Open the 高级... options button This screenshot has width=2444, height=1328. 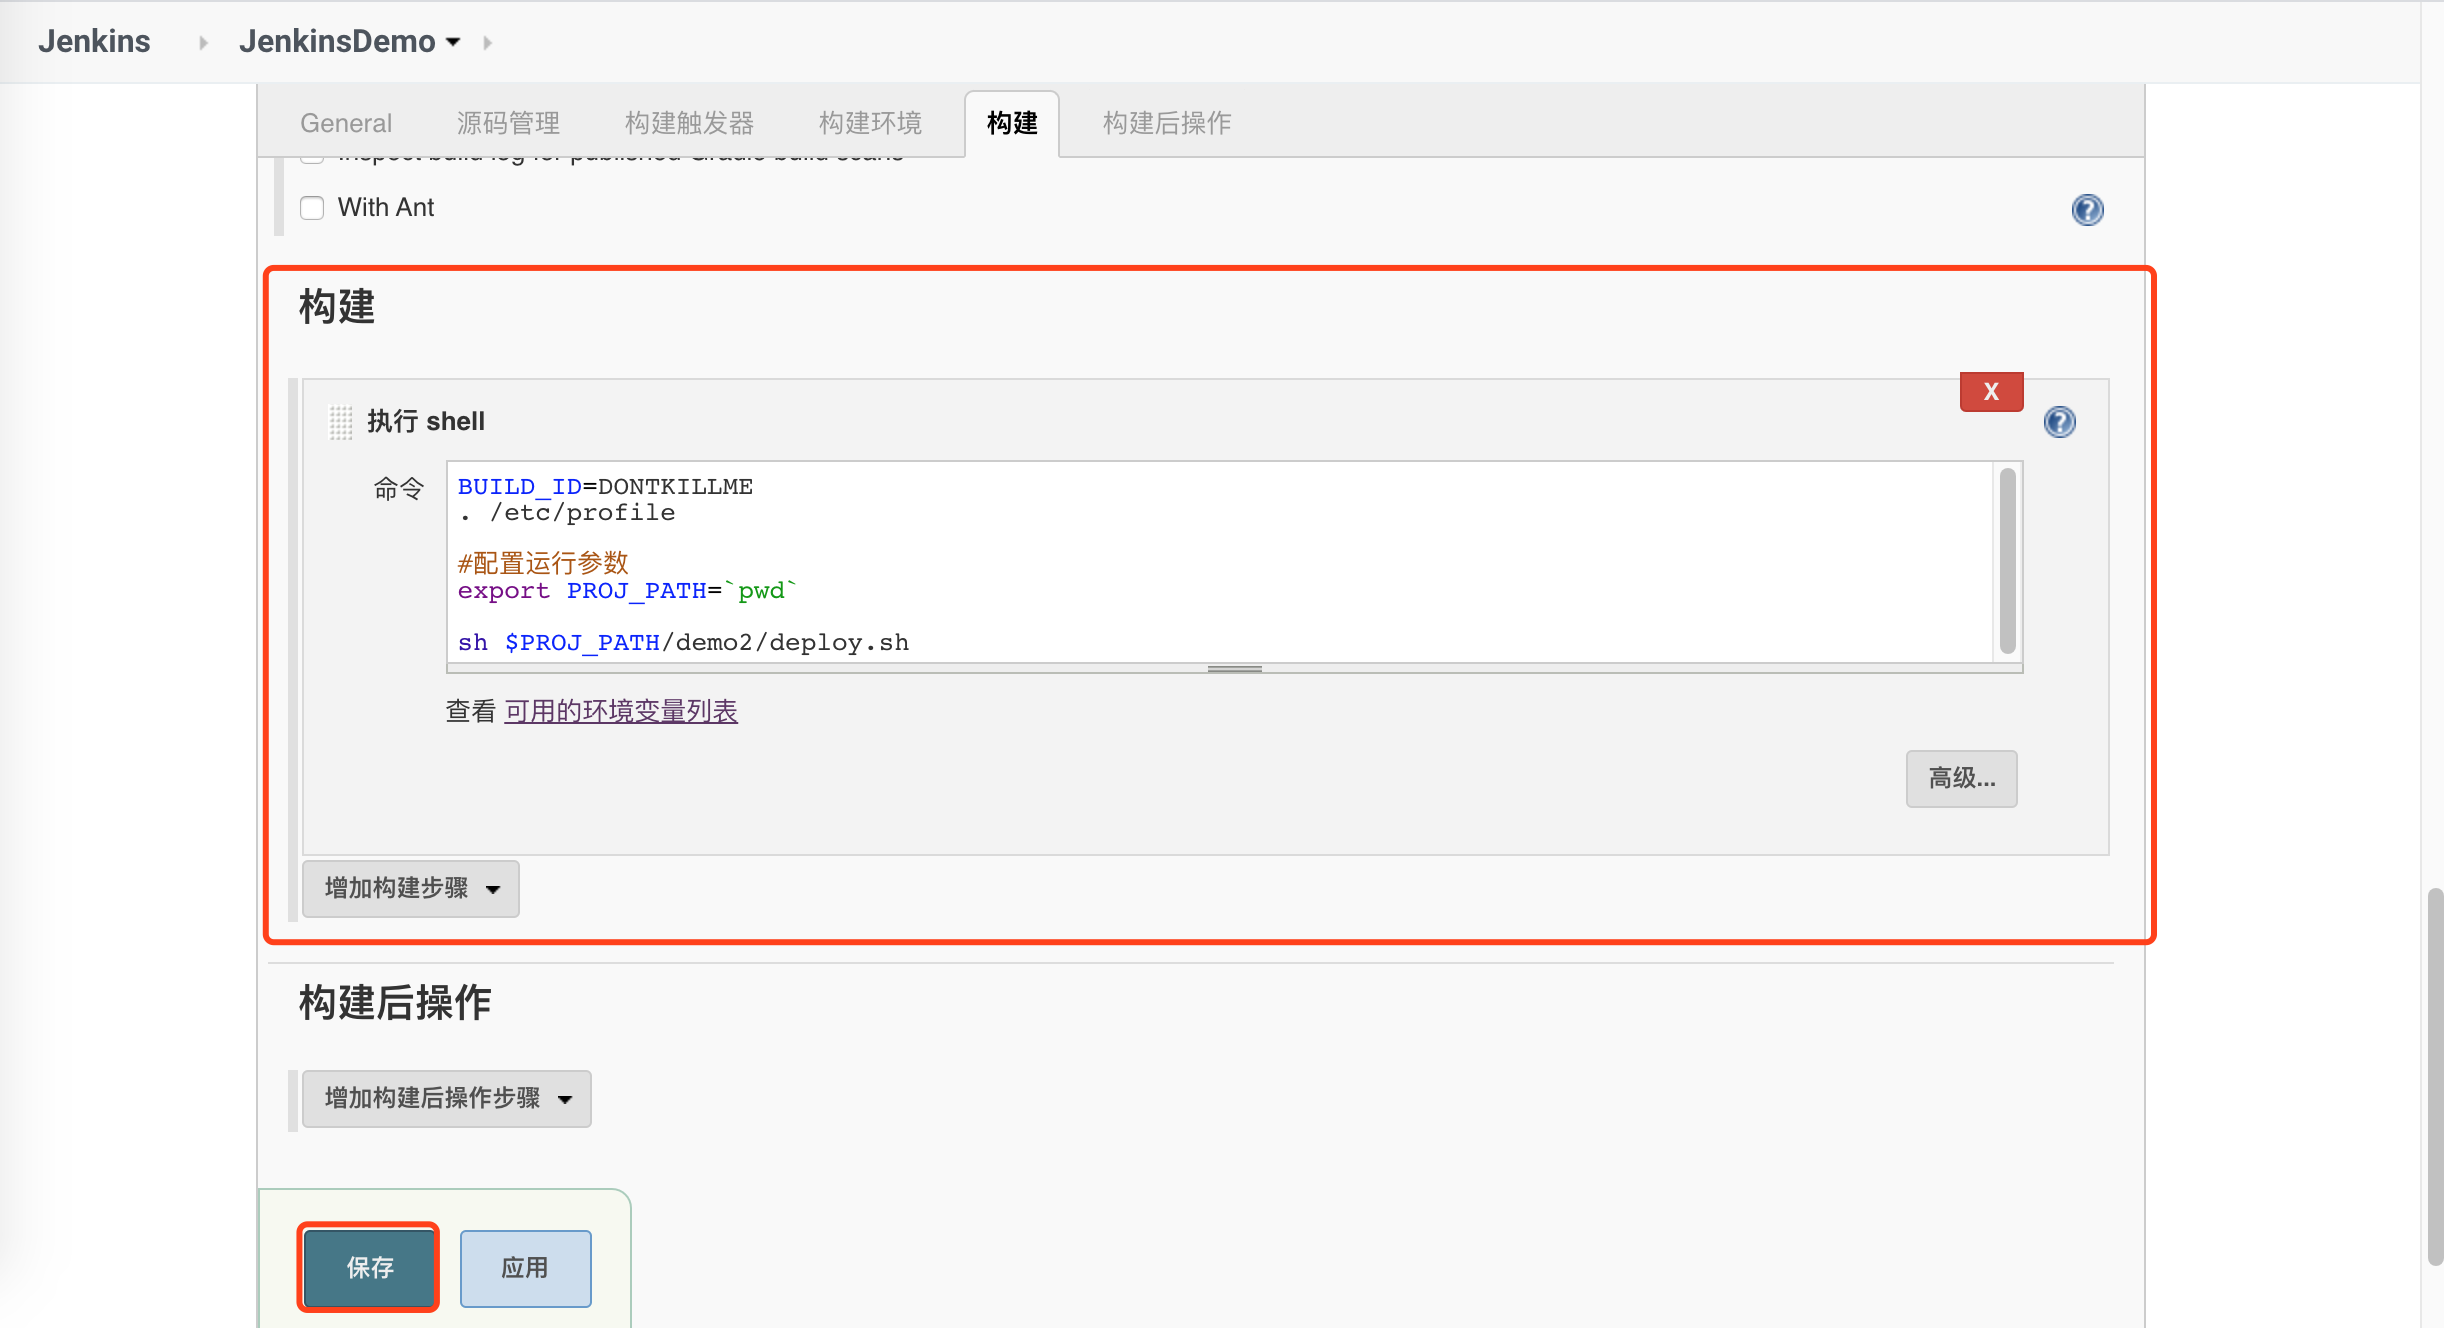[x=1961, y=778]
